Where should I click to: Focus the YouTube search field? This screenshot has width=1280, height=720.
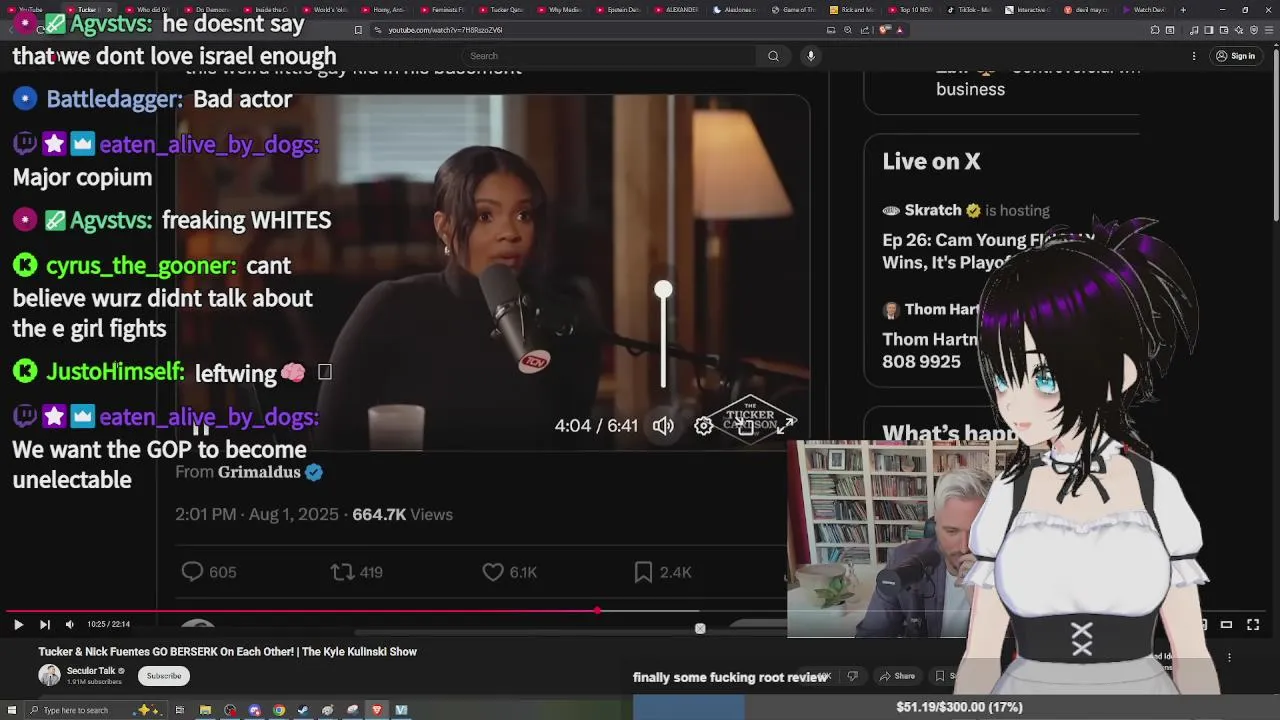point(610,56)
